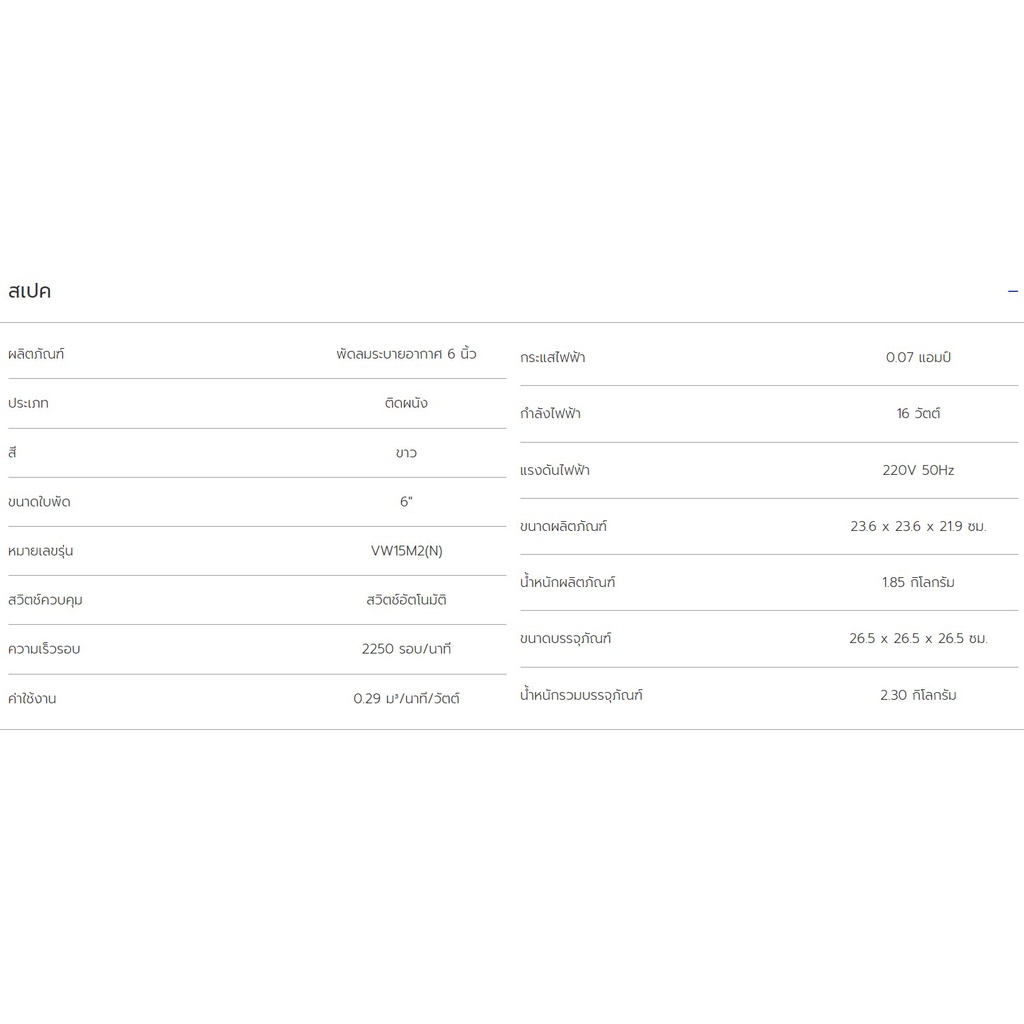Click the 26.5 x 26.5 x 26.5 ซม. value
Screen dimensions: 1024x1024
coord(918,638)
